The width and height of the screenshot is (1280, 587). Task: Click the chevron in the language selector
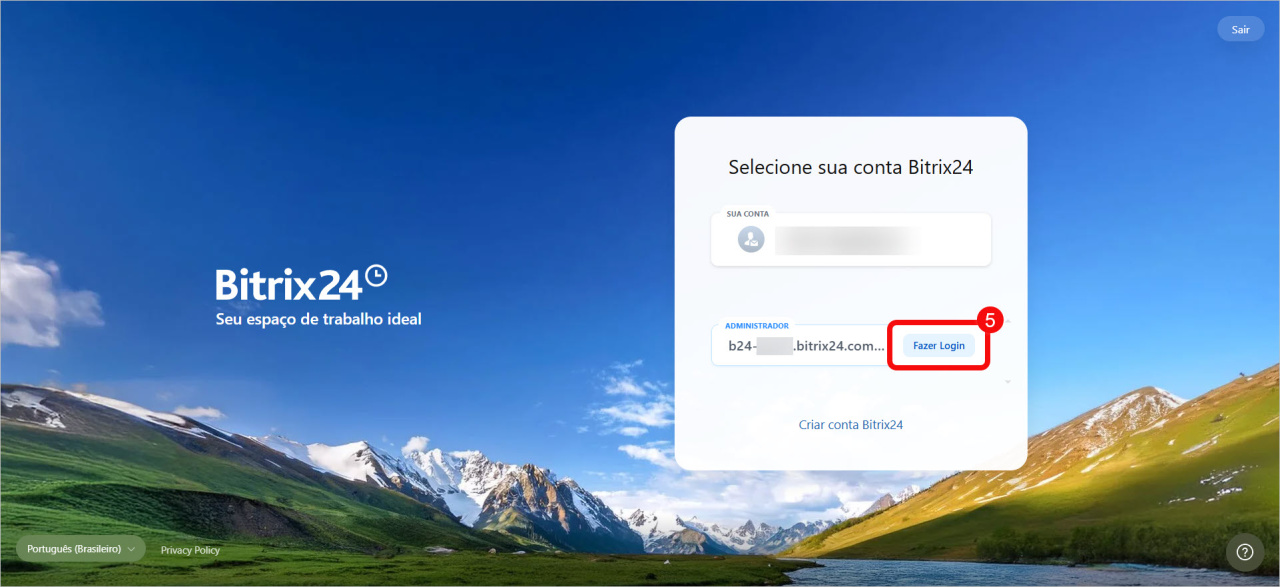pos(131,549)
